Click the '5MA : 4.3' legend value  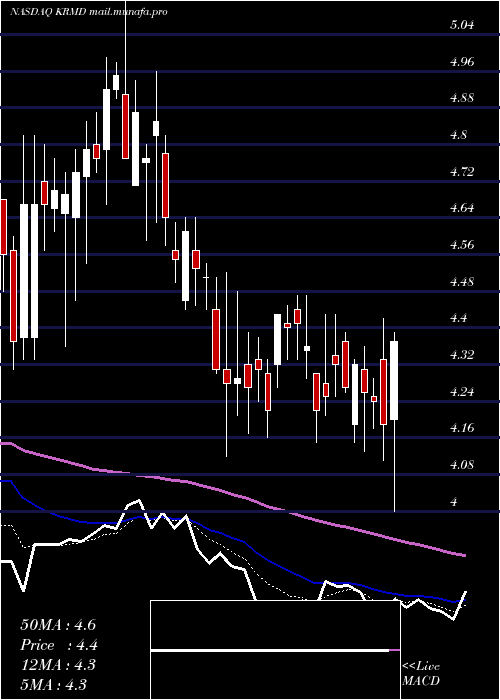[x=53, y=684]
